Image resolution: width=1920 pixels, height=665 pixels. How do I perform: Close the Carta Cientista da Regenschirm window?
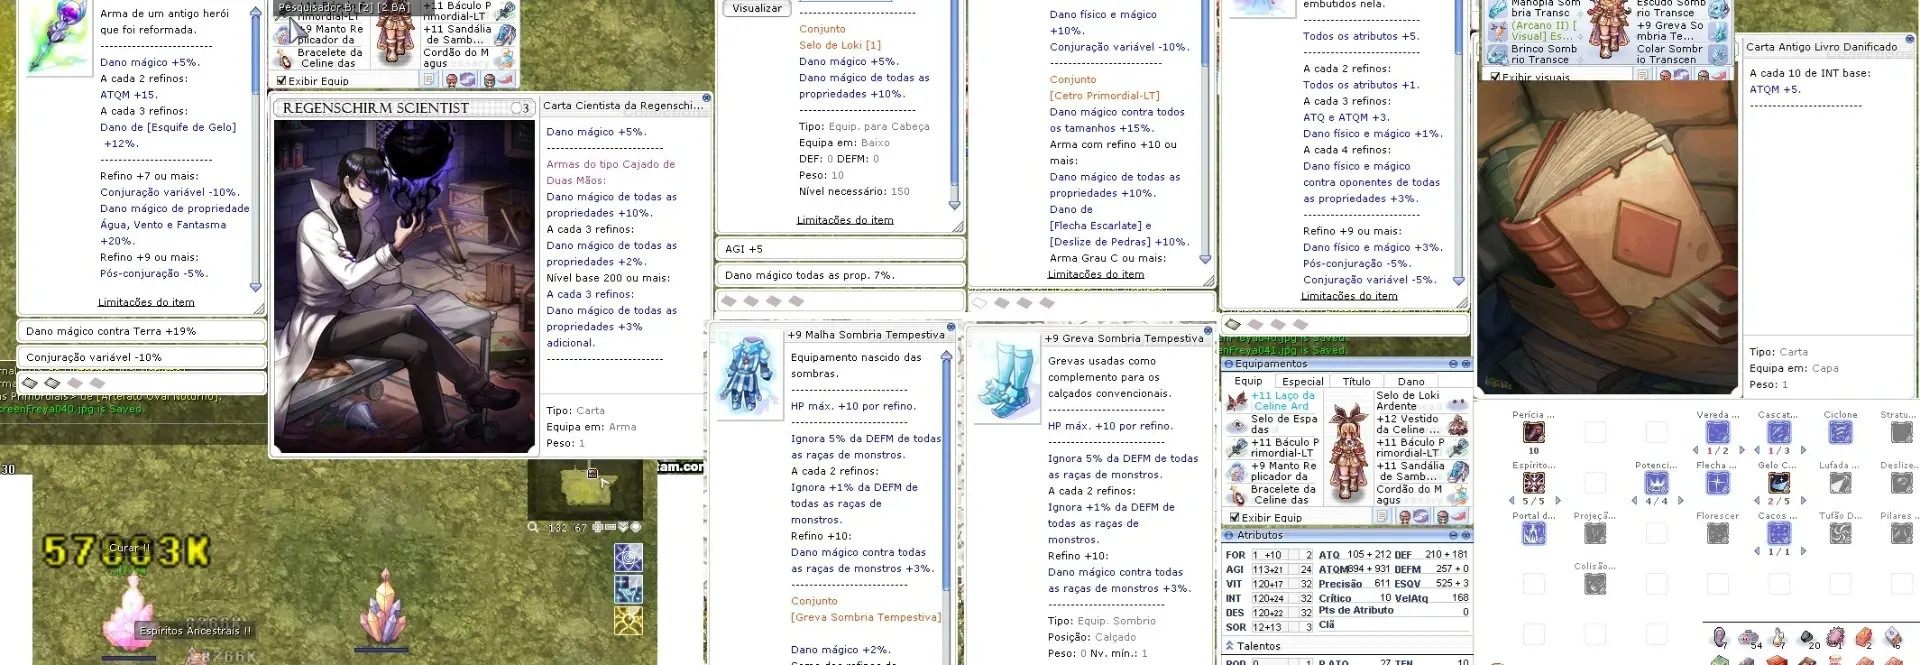coord(706,98)
